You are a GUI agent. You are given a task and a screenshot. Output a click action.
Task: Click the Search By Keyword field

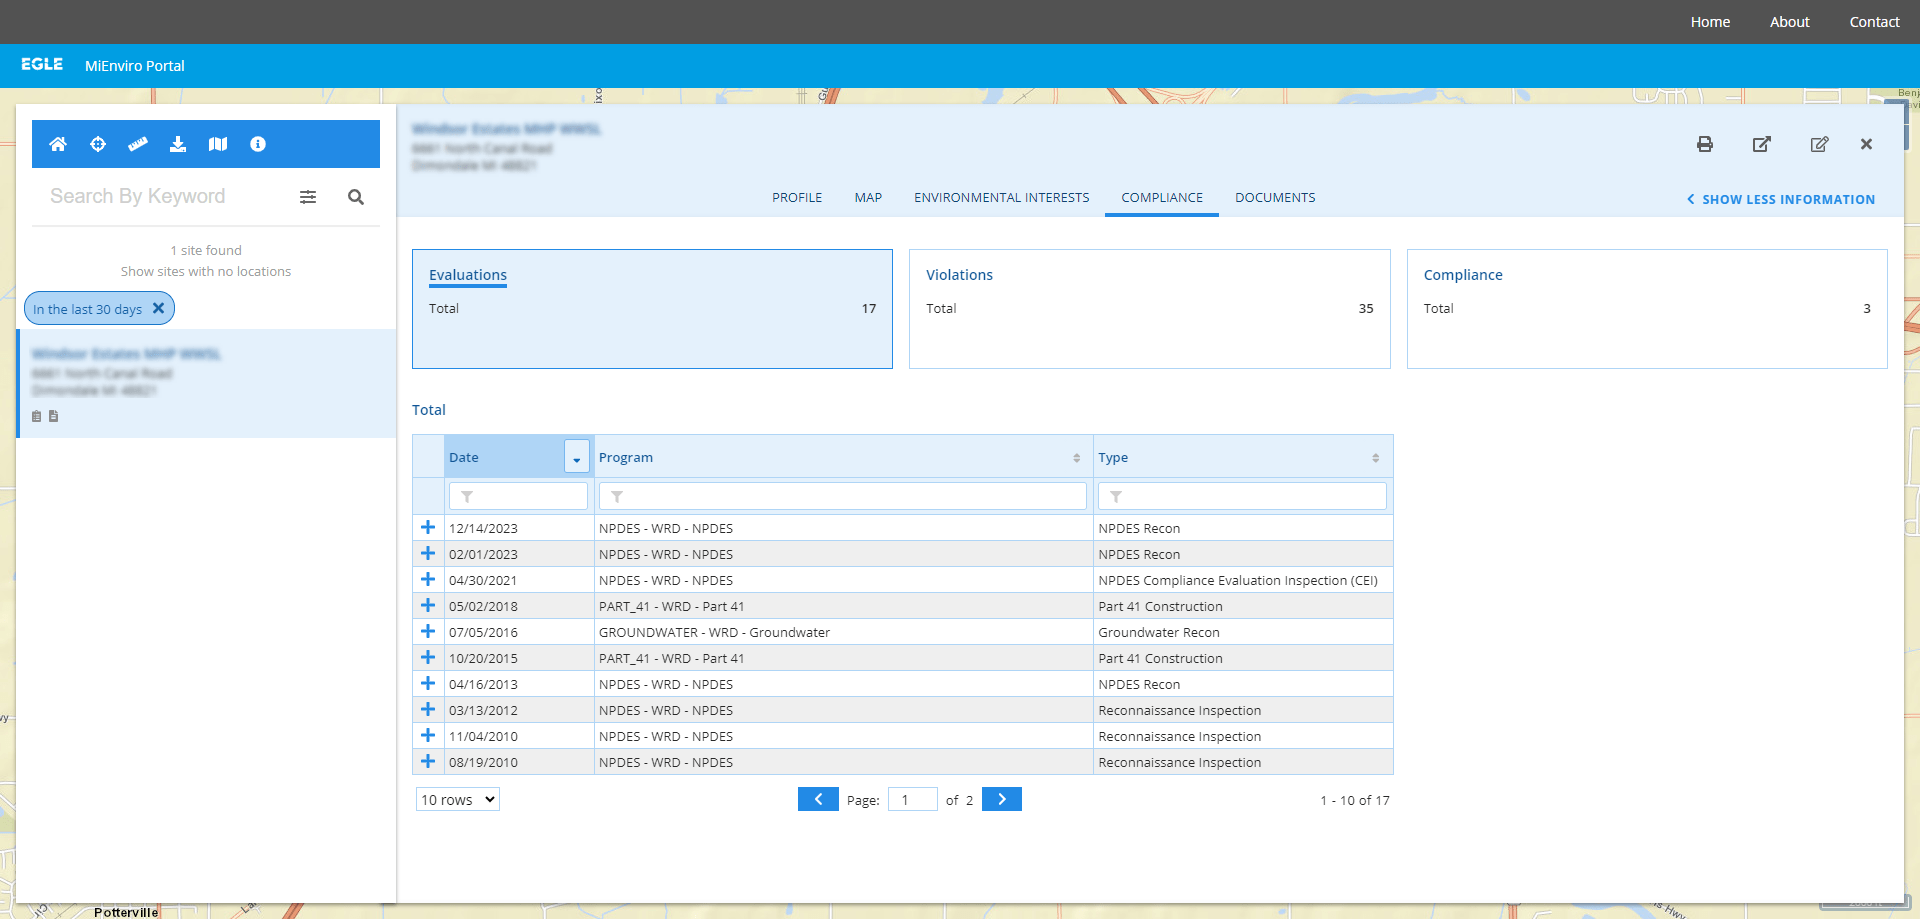(x=165, y=197)
